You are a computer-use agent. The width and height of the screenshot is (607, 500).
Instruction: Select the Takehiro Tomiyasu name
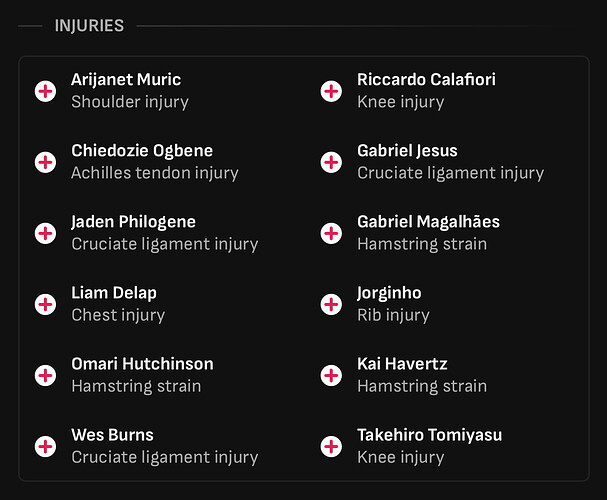[x=429, y=435]
